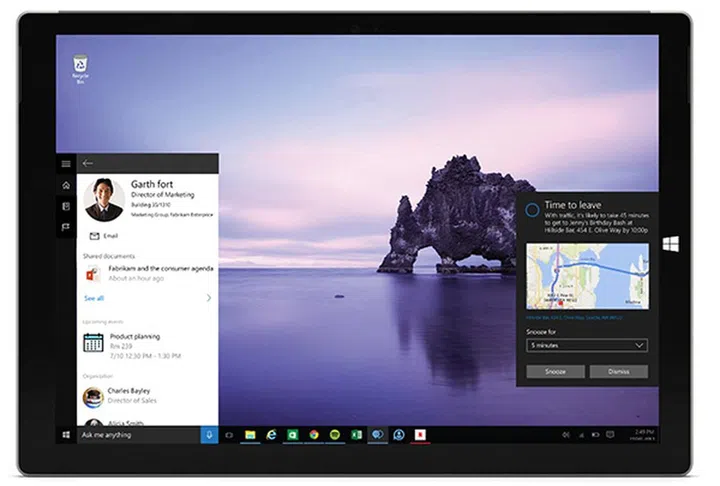Launch Microsoft Edge from the taskbar

point(271,435)
